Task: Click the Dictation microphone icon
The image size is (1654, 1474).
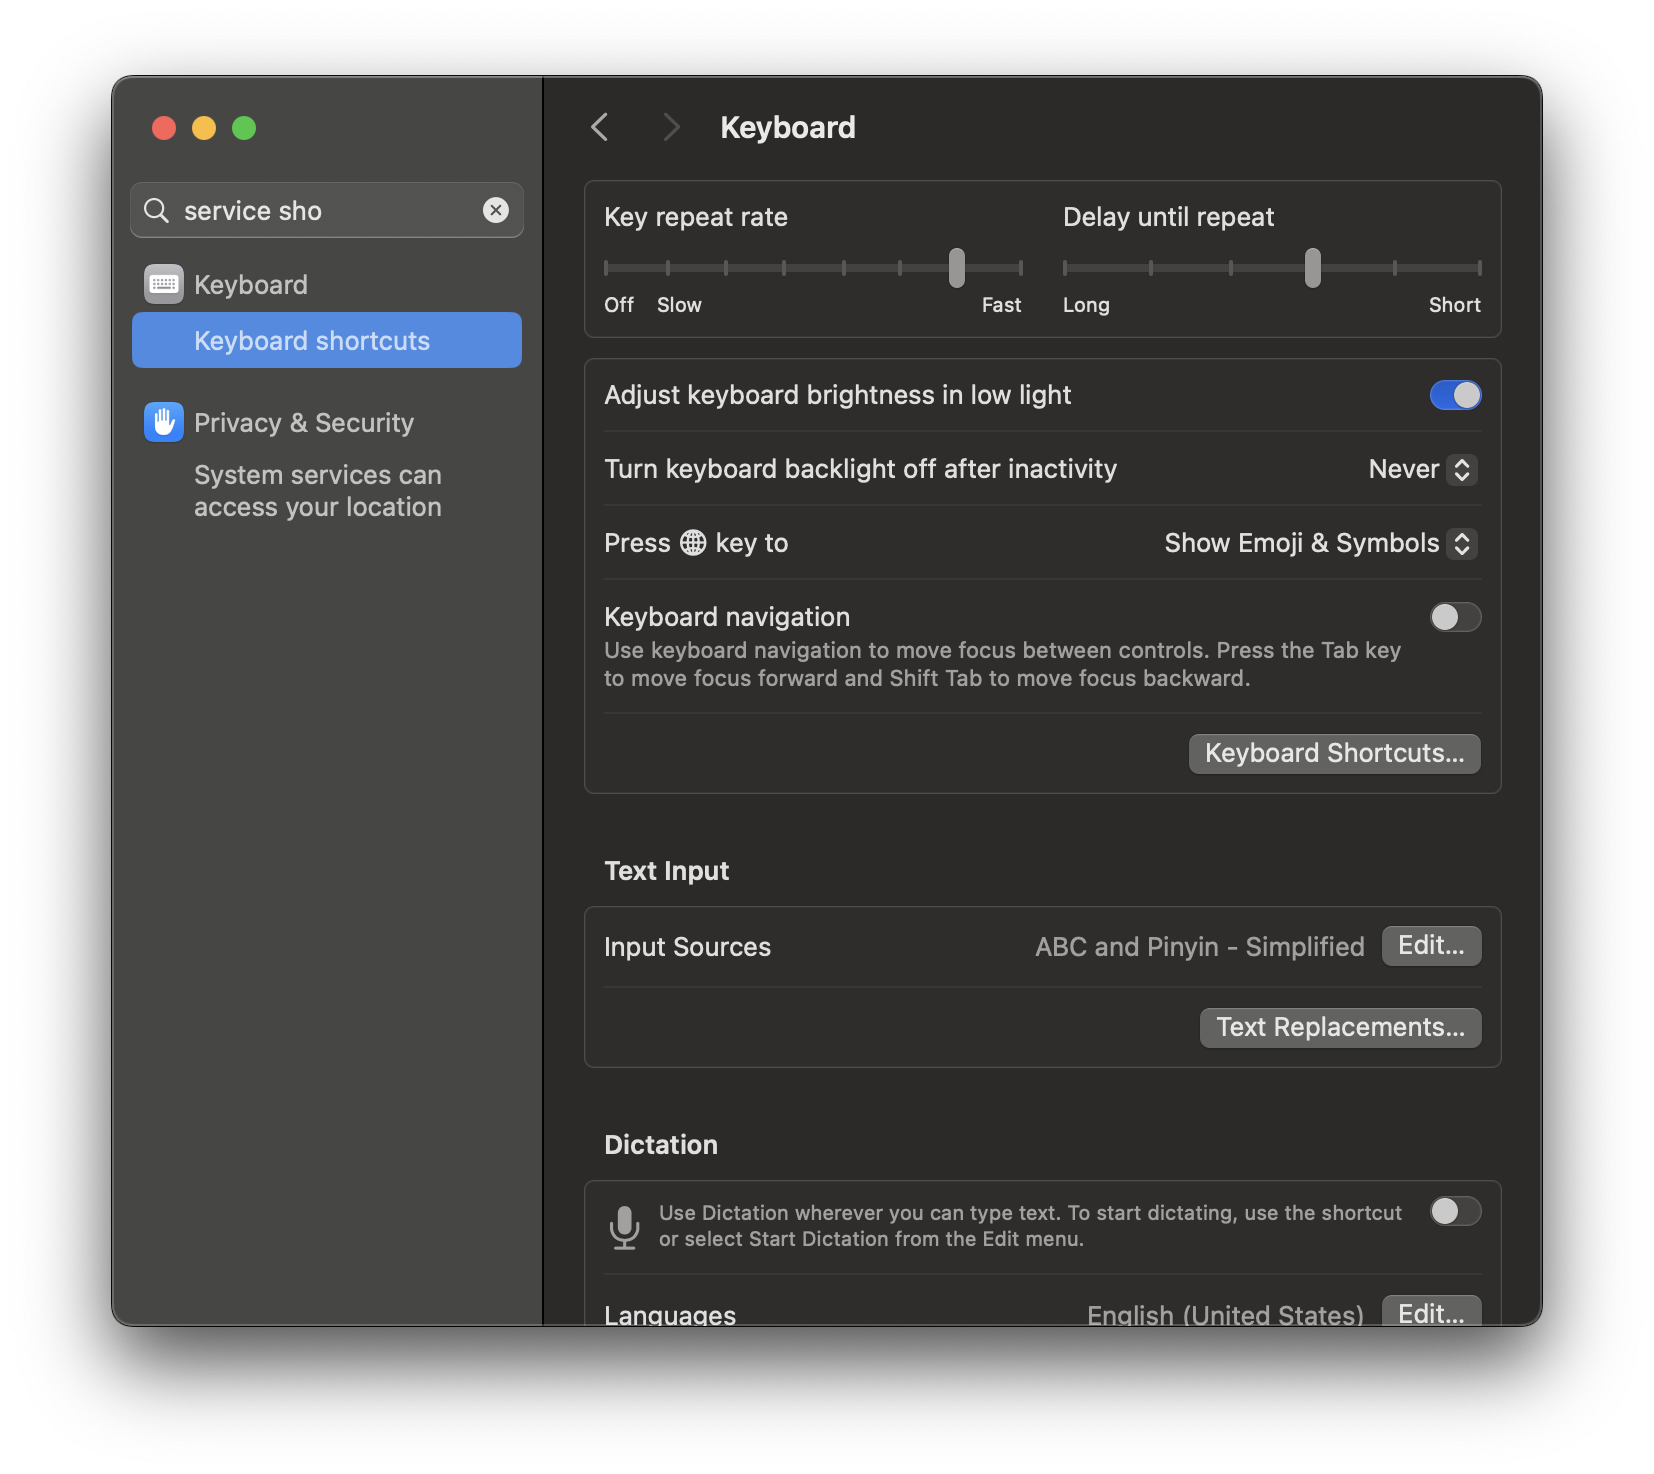Action: point(625,1227)
